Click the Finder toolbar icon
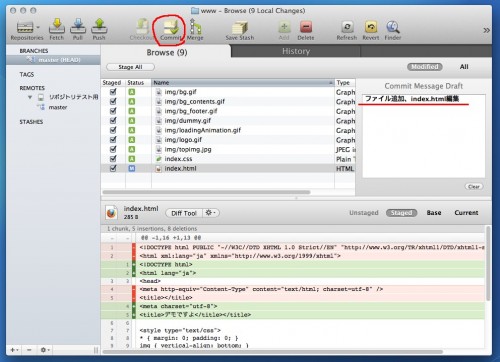The width and height of the screenshot is (500, 362). (393, 27)
